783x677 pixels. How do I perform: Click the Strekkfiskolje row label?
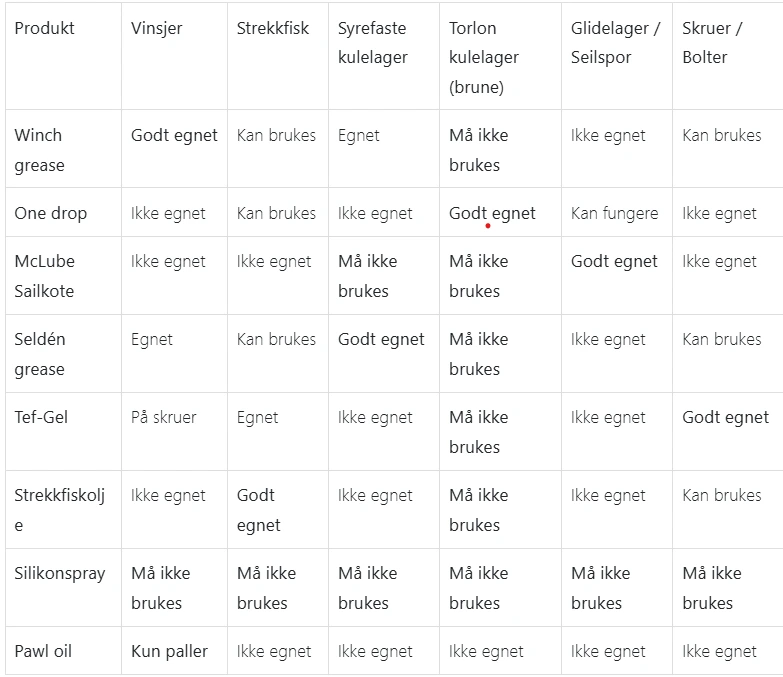click(x=59, y=509)
